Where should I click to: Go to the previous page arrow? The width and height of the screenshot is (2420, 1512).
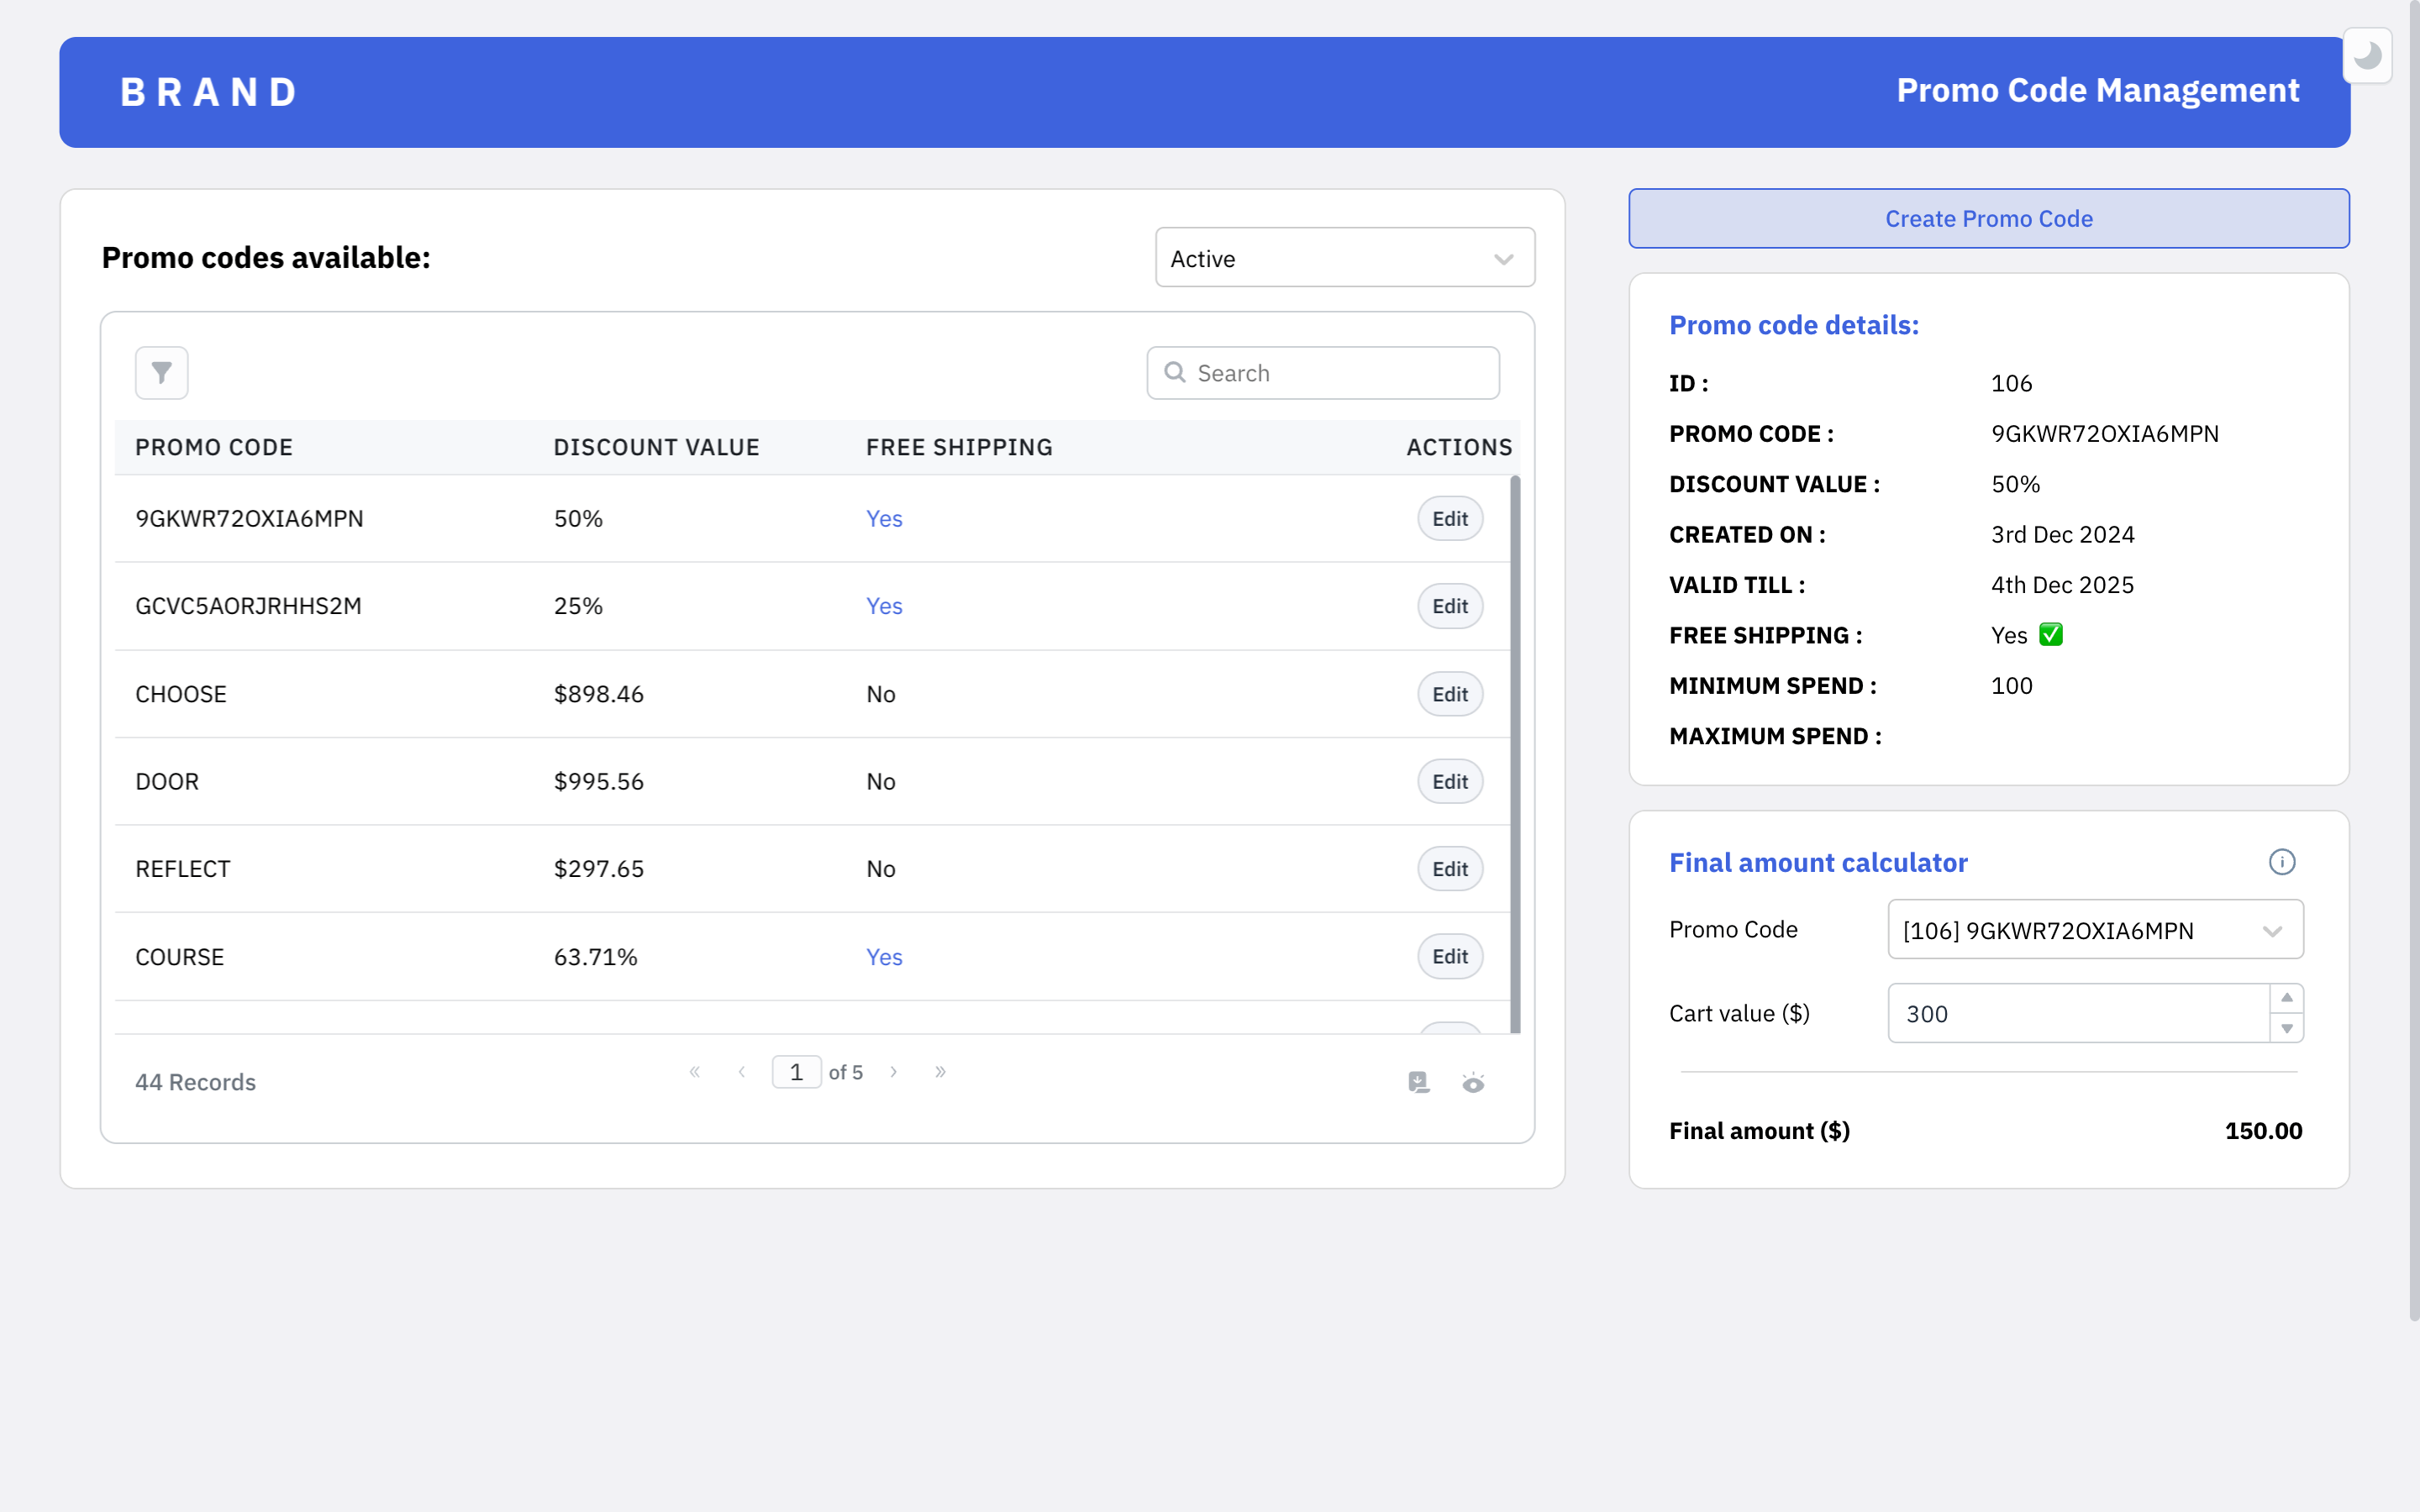click(x=741, y=1072)
